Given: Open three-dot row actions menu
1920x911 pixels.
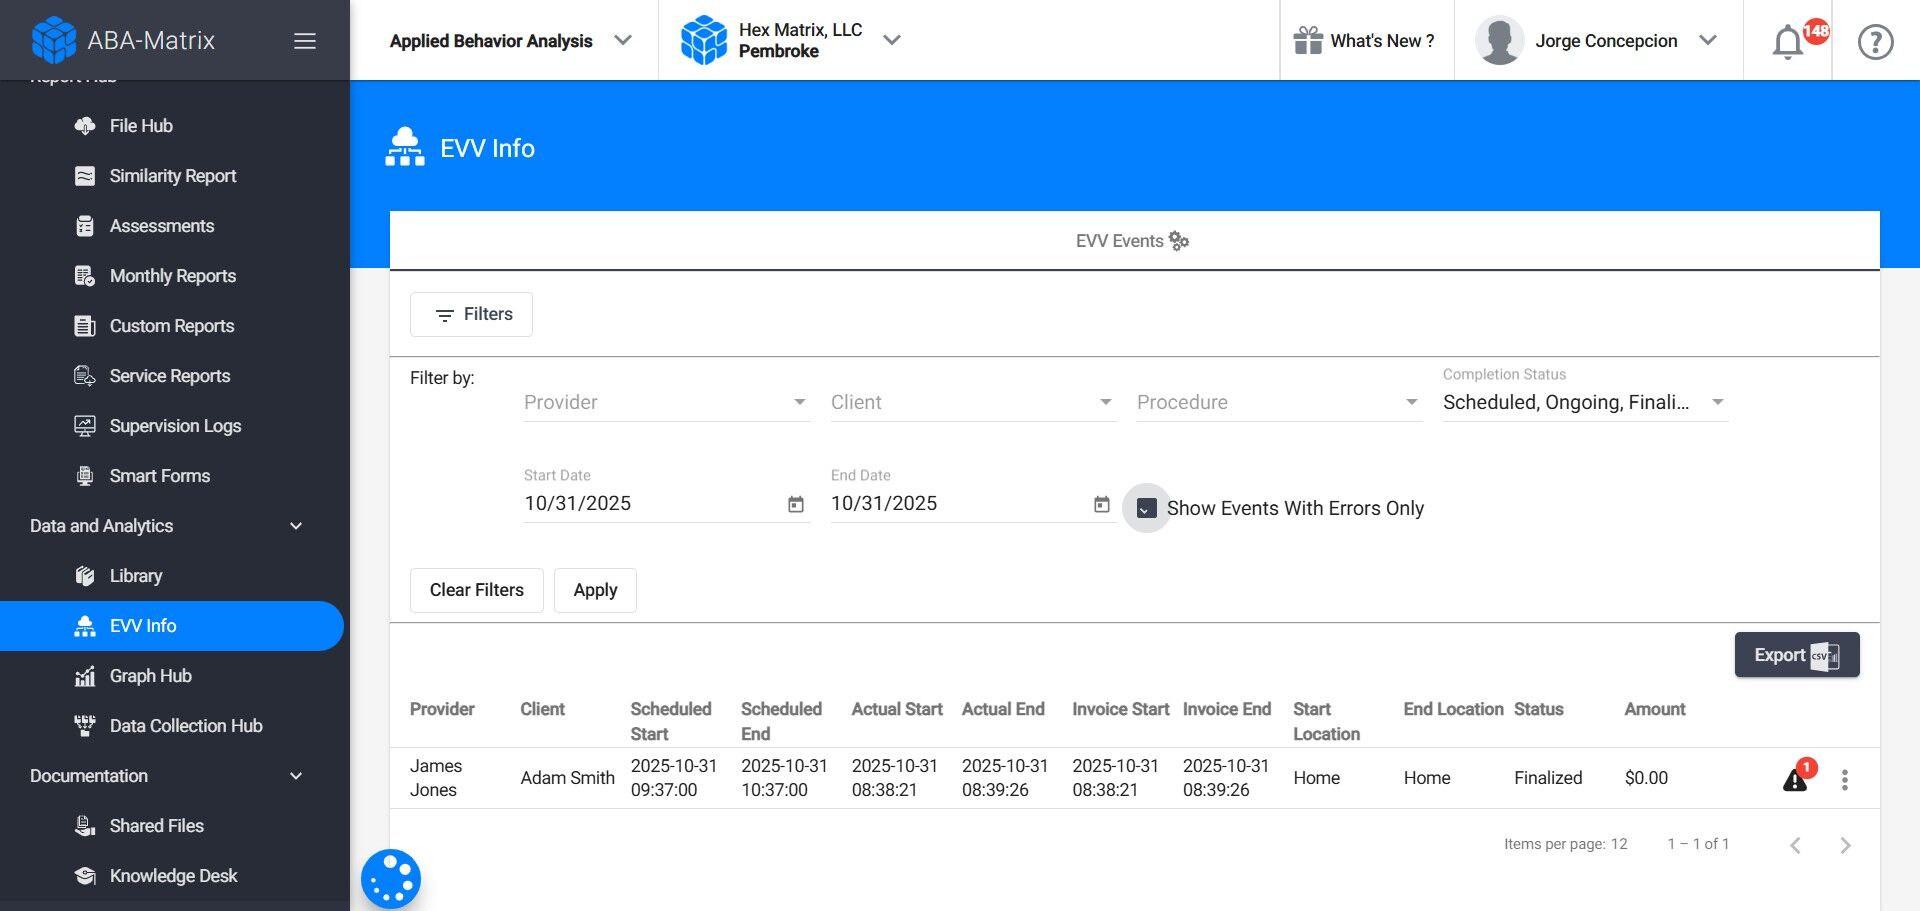Looking at the screenshot, I should point(1845,780).
